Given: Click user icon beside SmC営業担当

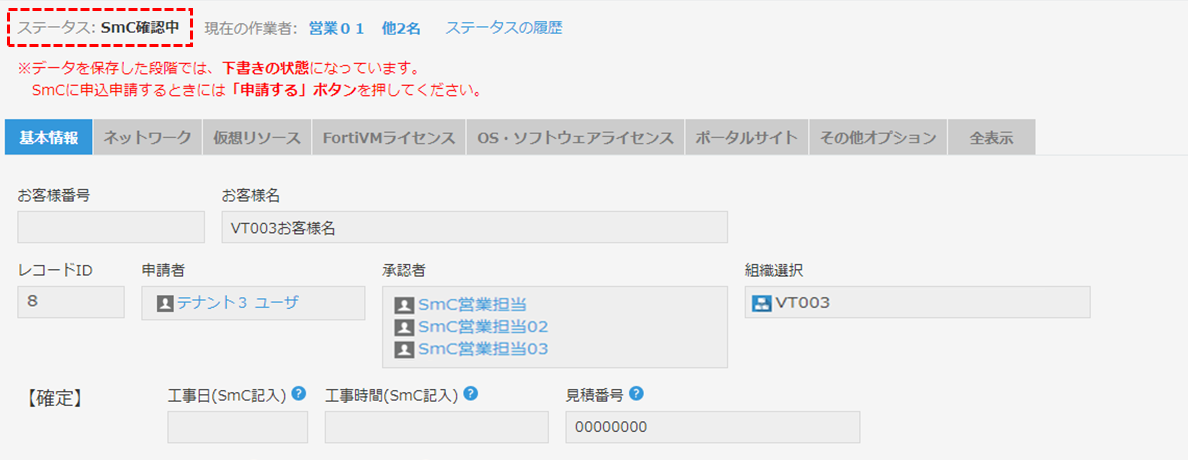Looking at the screenshot, I should click(x=405, y=305).
